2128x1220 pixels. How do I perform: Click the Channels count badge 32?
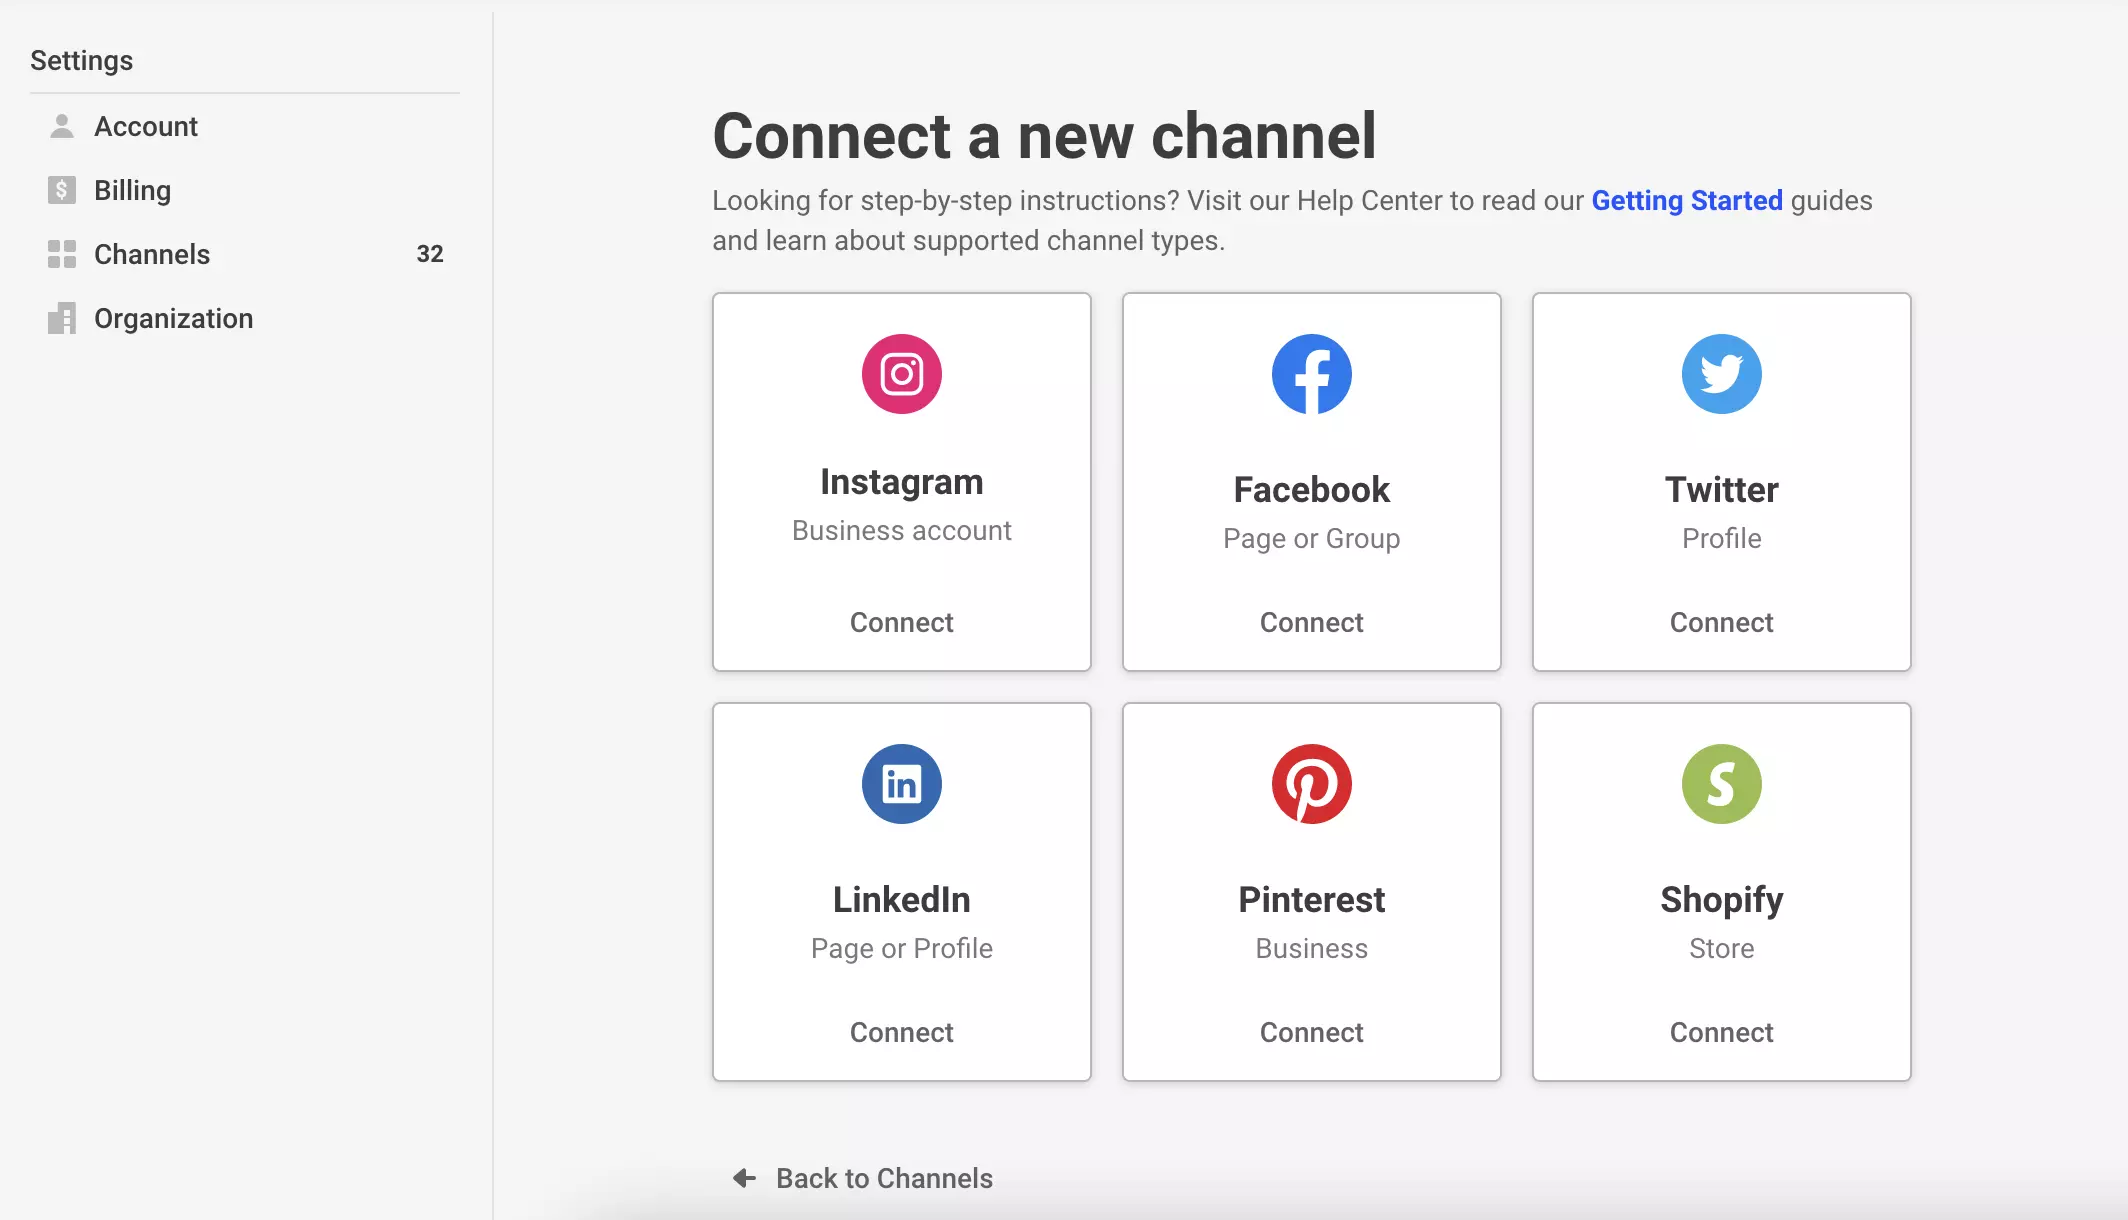click(x=430, y=254)
